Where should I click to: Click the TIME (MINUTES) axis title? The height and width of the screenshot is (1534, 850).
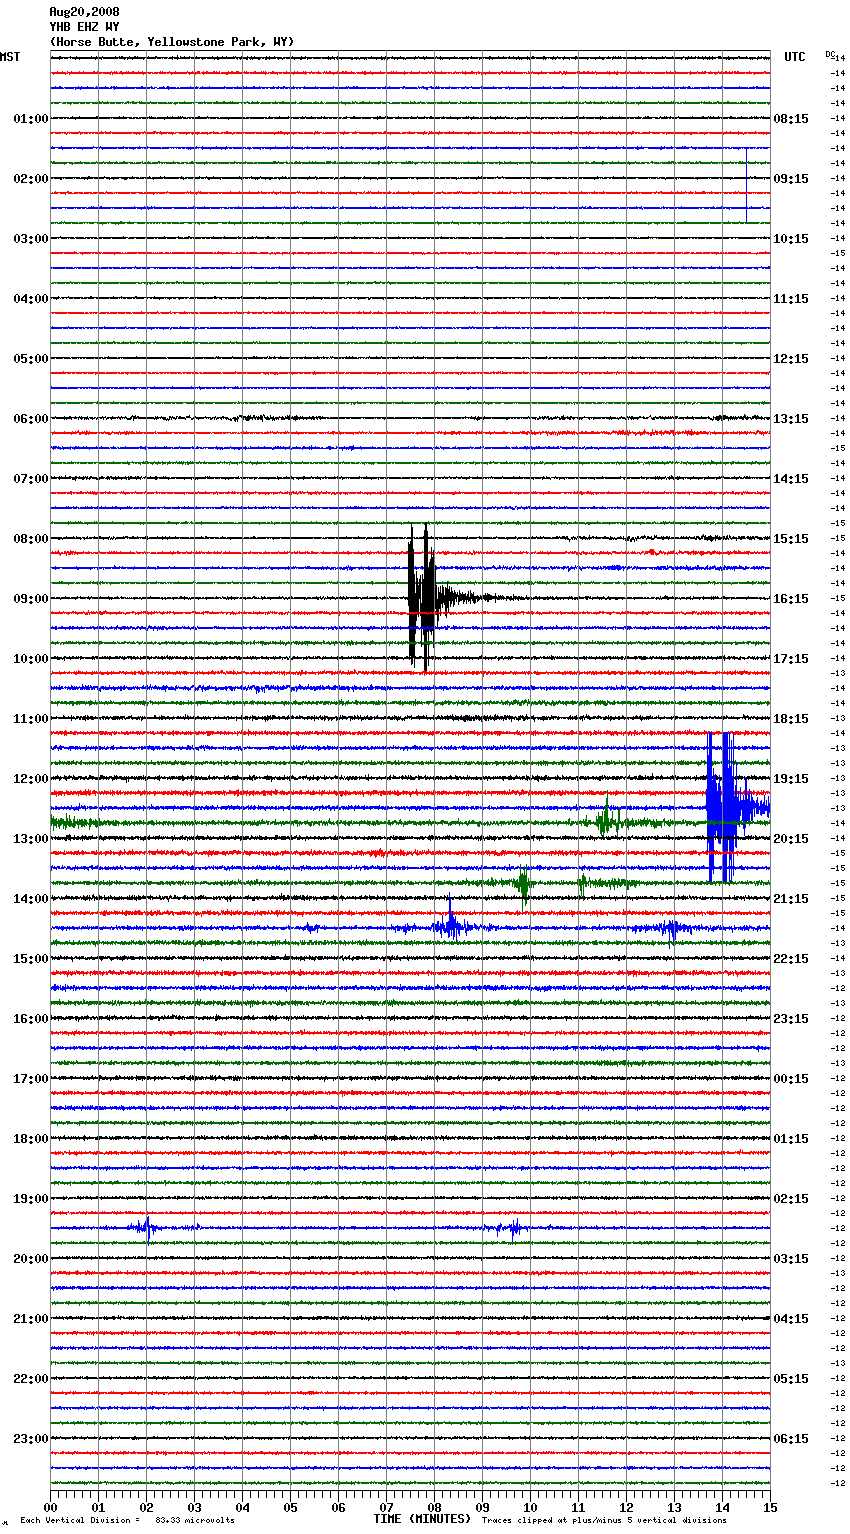422,1519
